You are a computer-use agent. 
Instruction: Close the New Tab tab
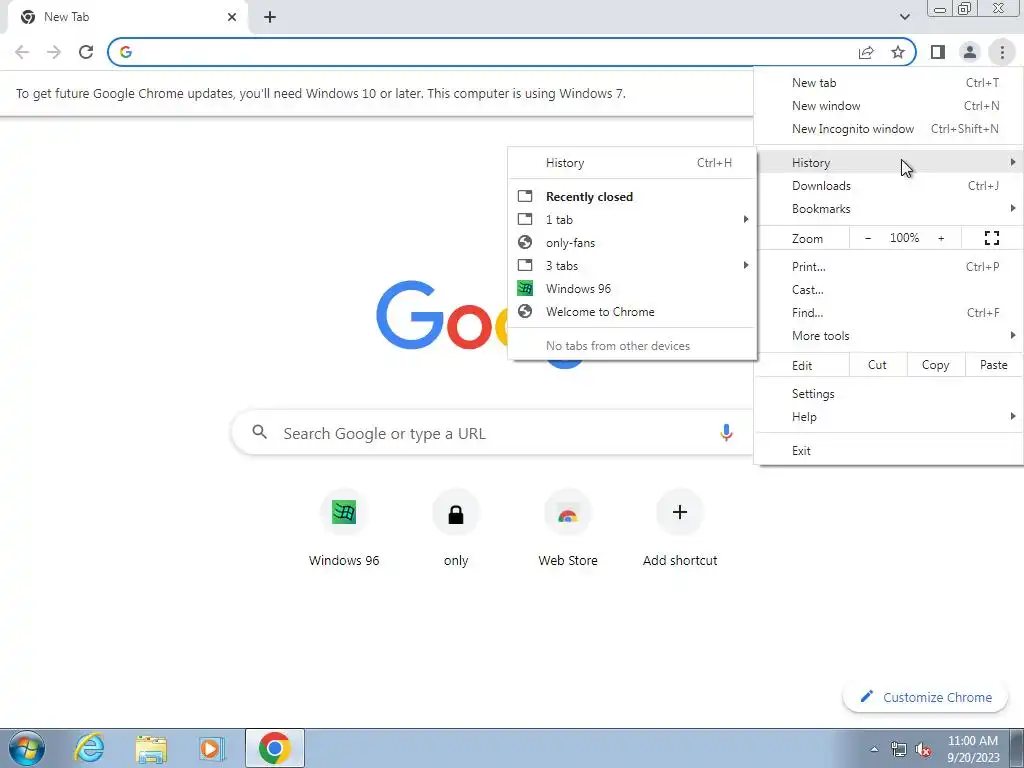click(x=232, y=17)
